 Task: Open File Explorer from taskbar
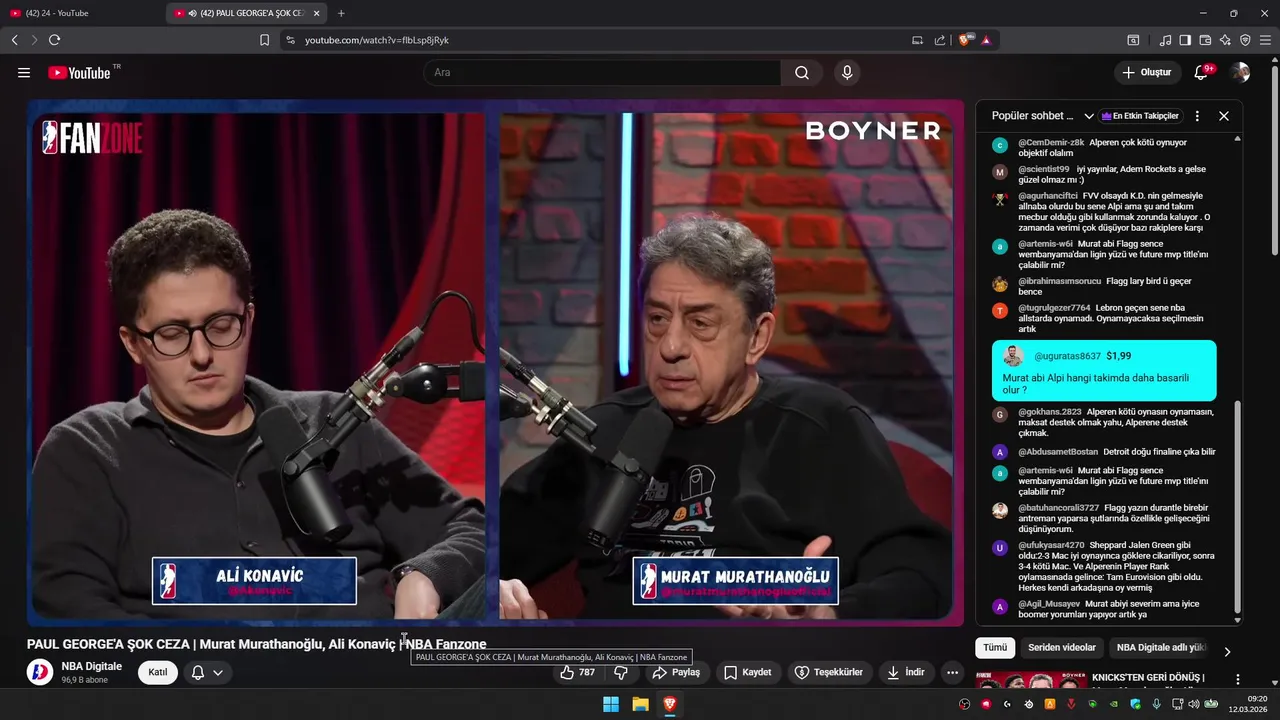pos(640,704)
